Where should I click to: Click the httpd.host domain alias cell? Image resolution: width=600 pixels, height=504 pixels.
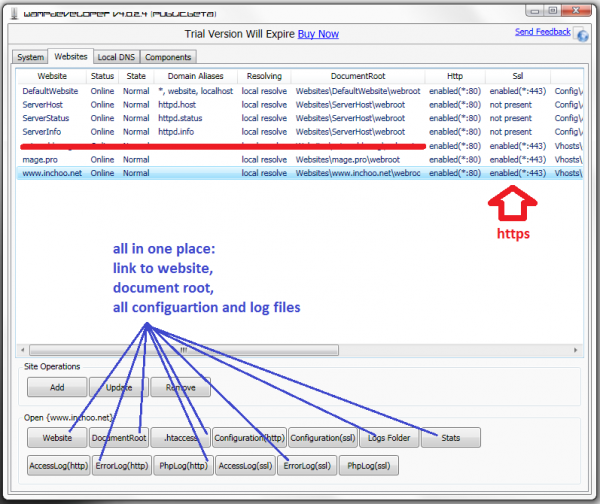click(177, 105)
